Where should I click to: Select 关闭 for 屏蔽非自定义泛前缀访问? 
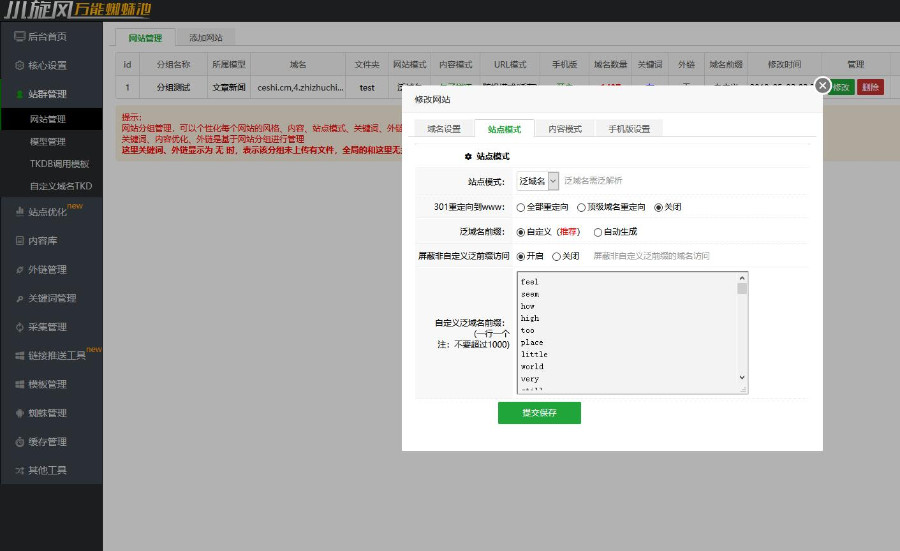[x=556, y=256]
